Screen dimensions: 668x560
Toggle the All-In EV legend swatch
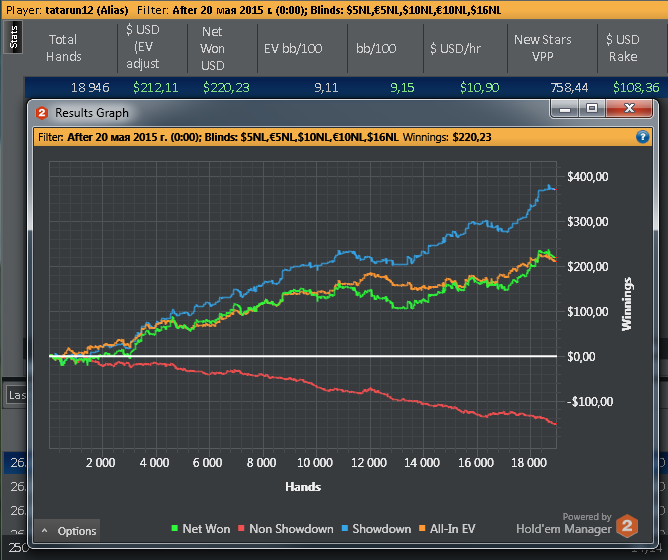point(422,528)
